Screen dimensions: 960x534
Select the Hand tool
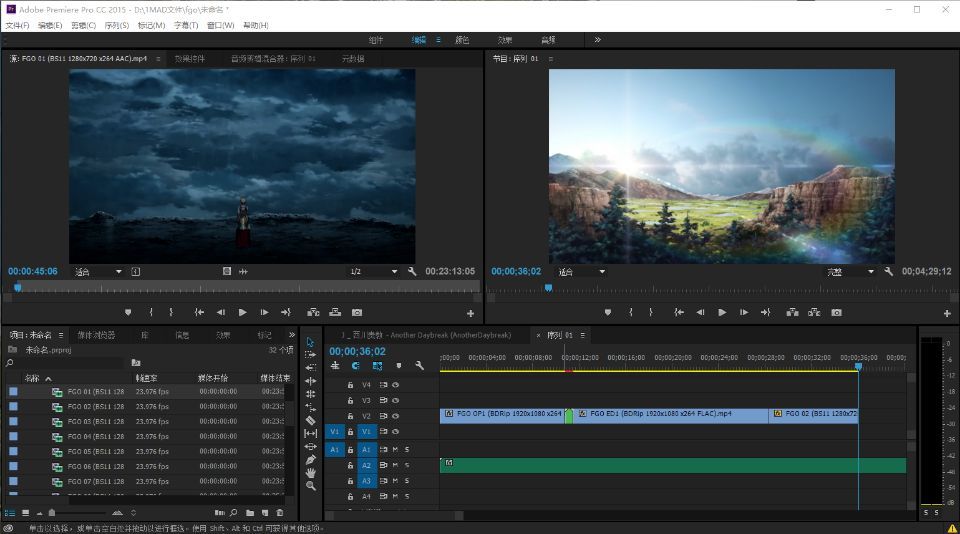(310, 473)
